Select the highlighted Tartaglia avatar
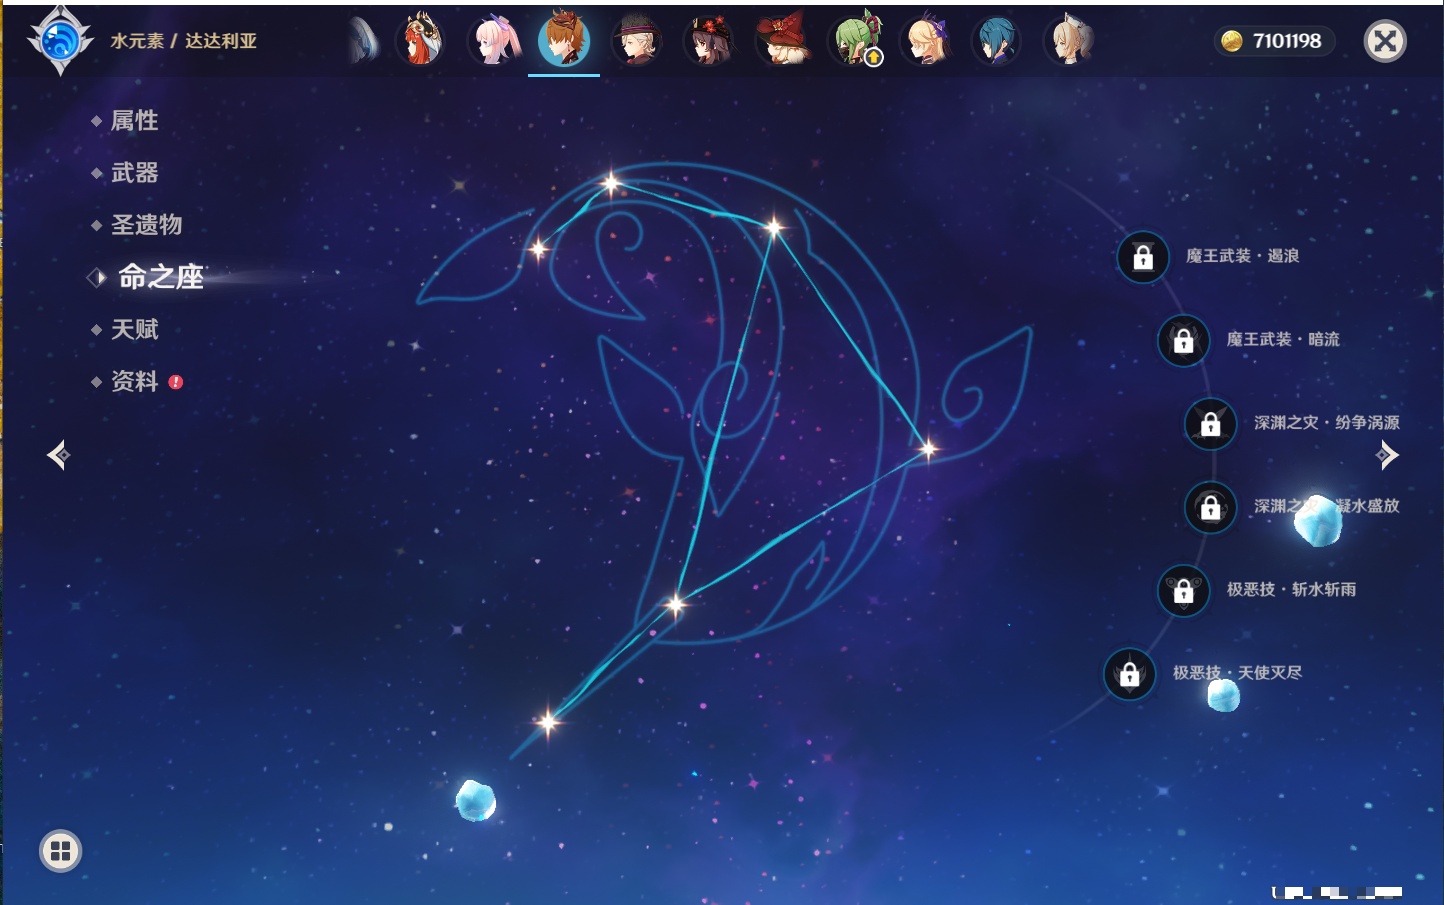1444x905 pixels. (x=564, y=41)
